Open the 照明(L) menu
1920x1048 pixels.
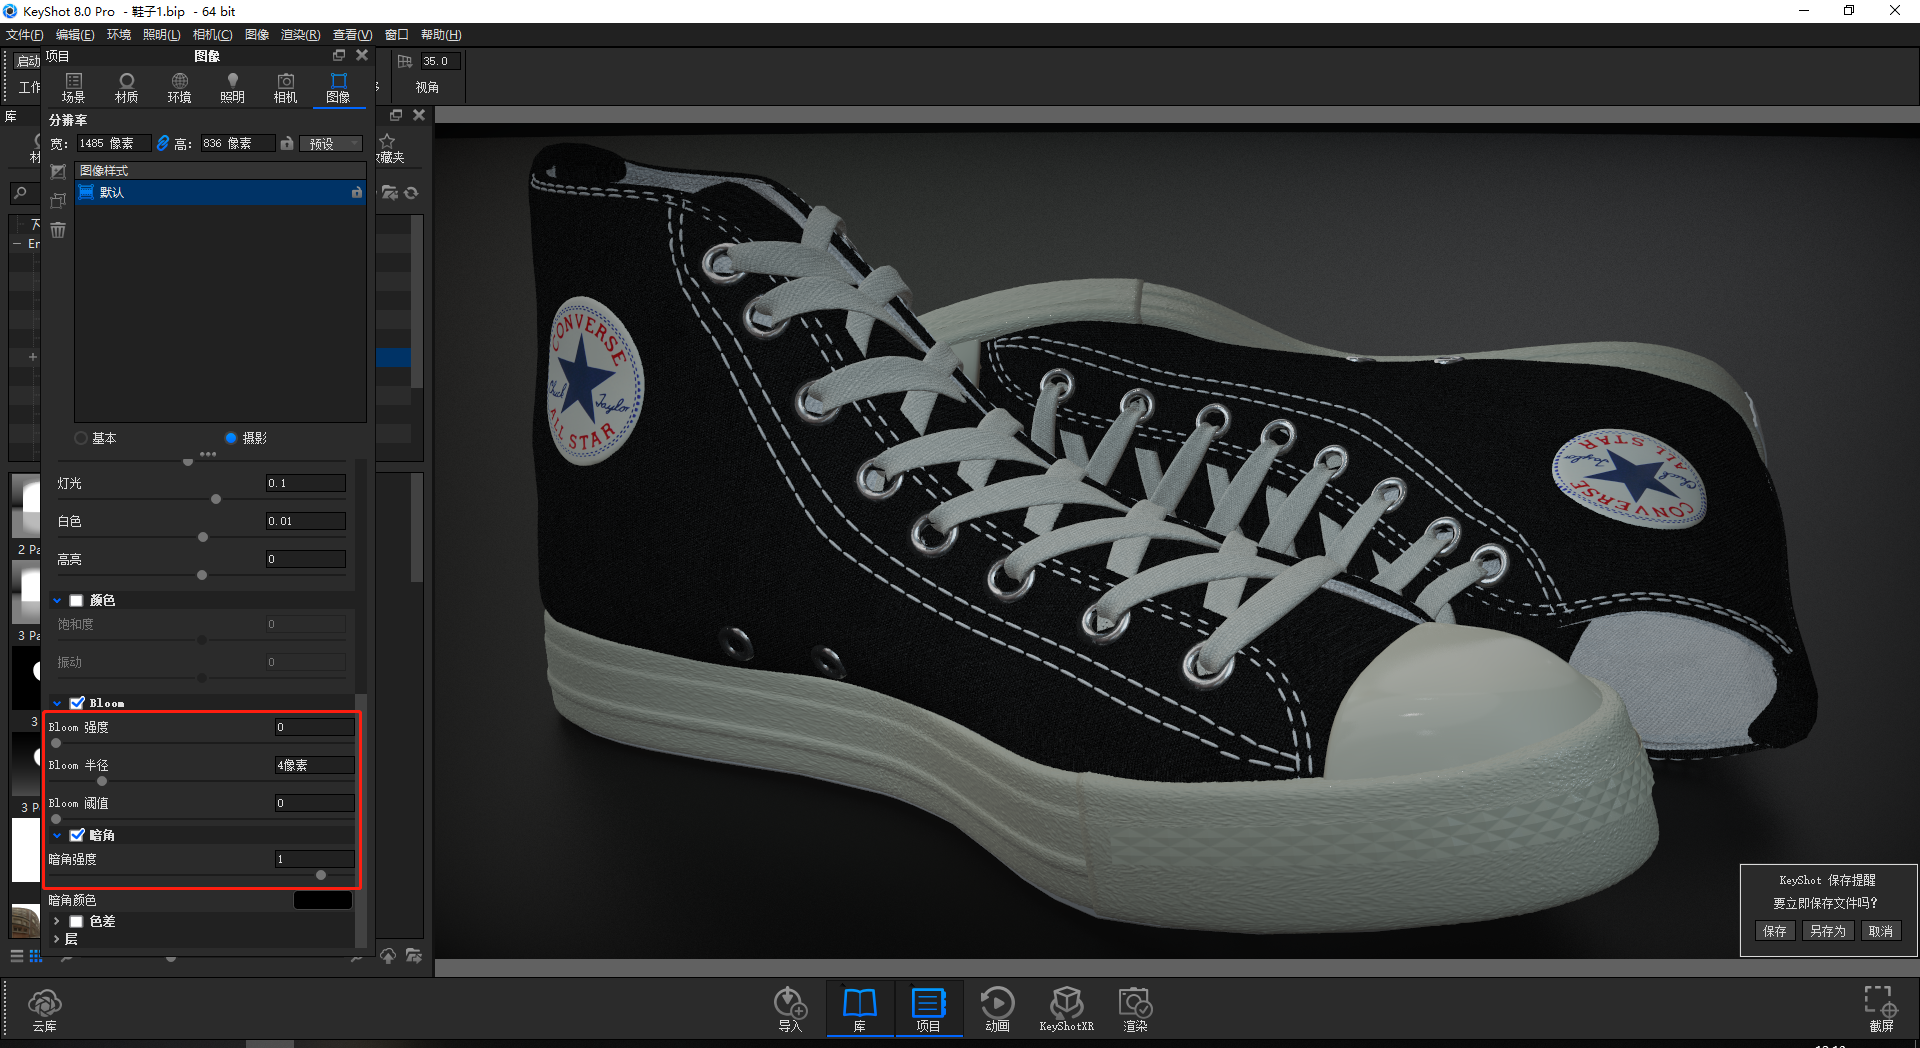pos(161,35)
